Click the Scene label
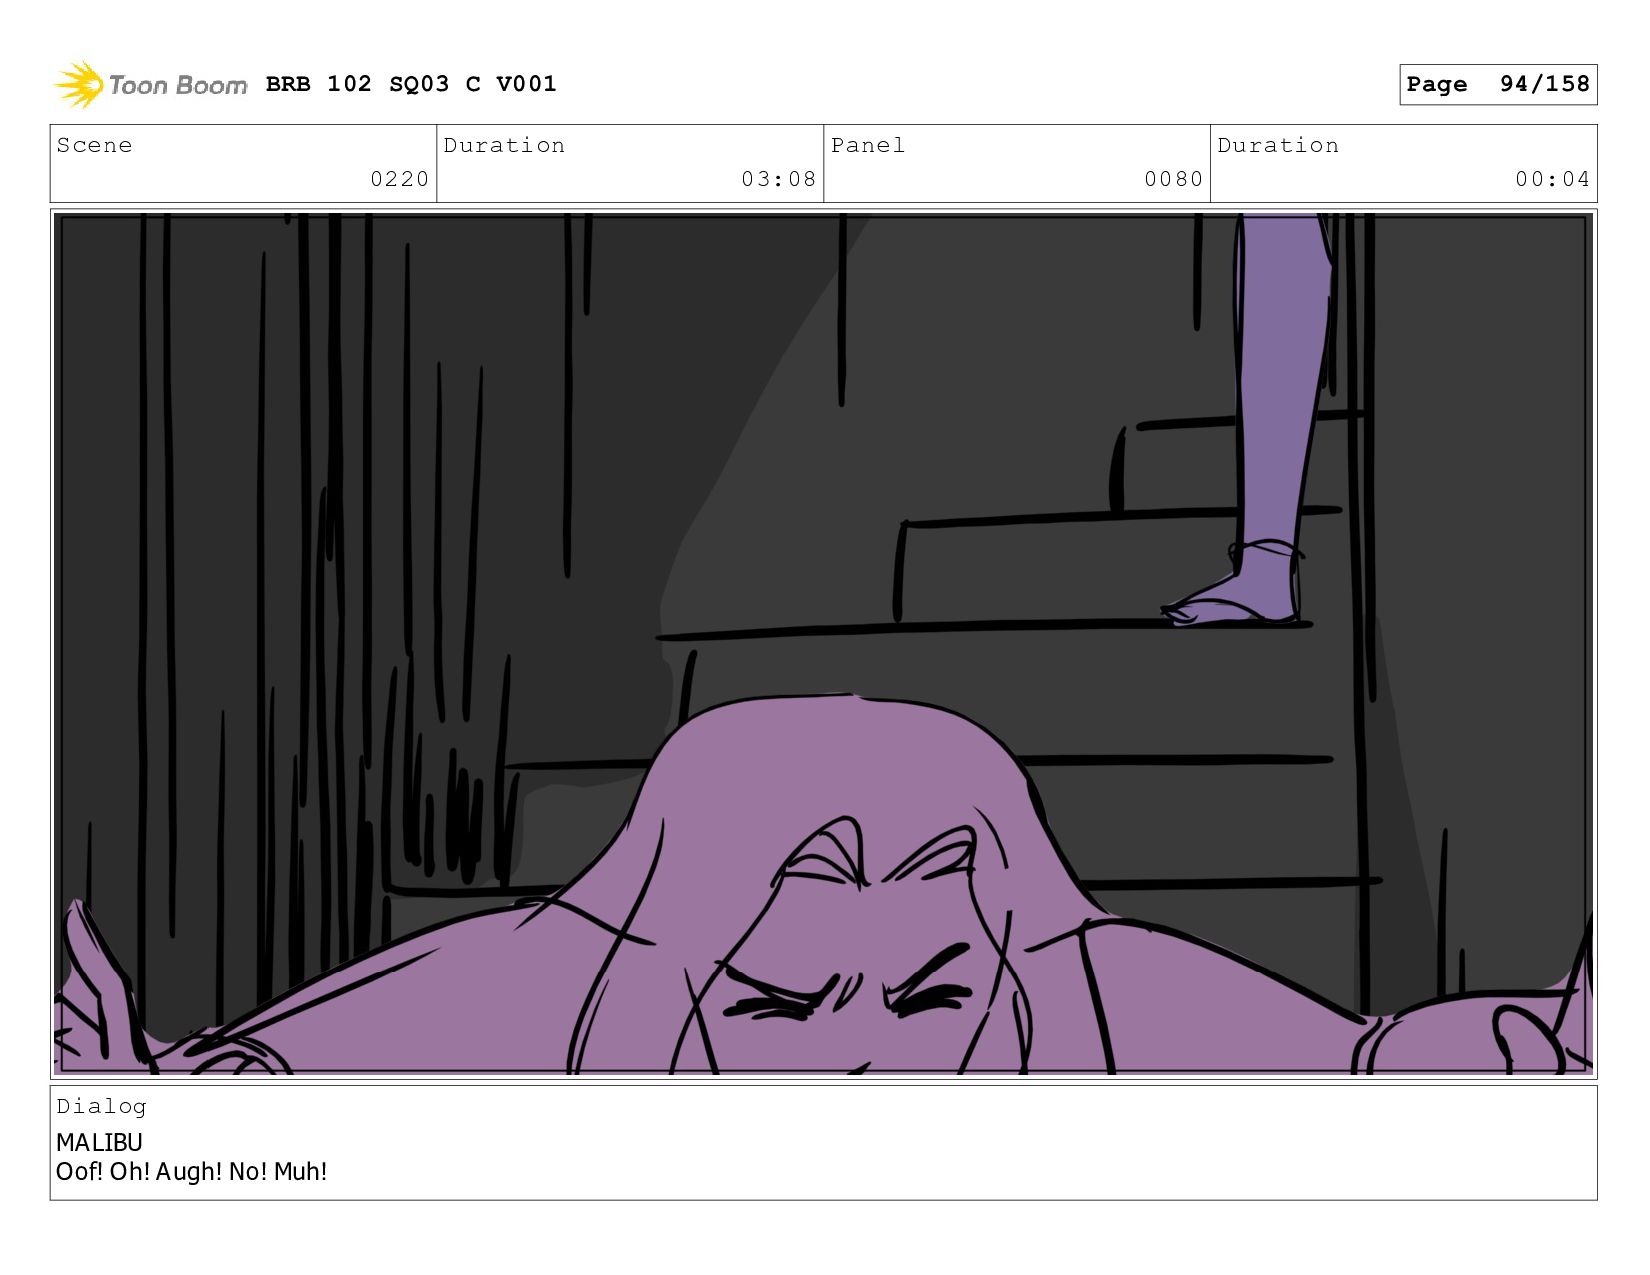 pos(94,145)
